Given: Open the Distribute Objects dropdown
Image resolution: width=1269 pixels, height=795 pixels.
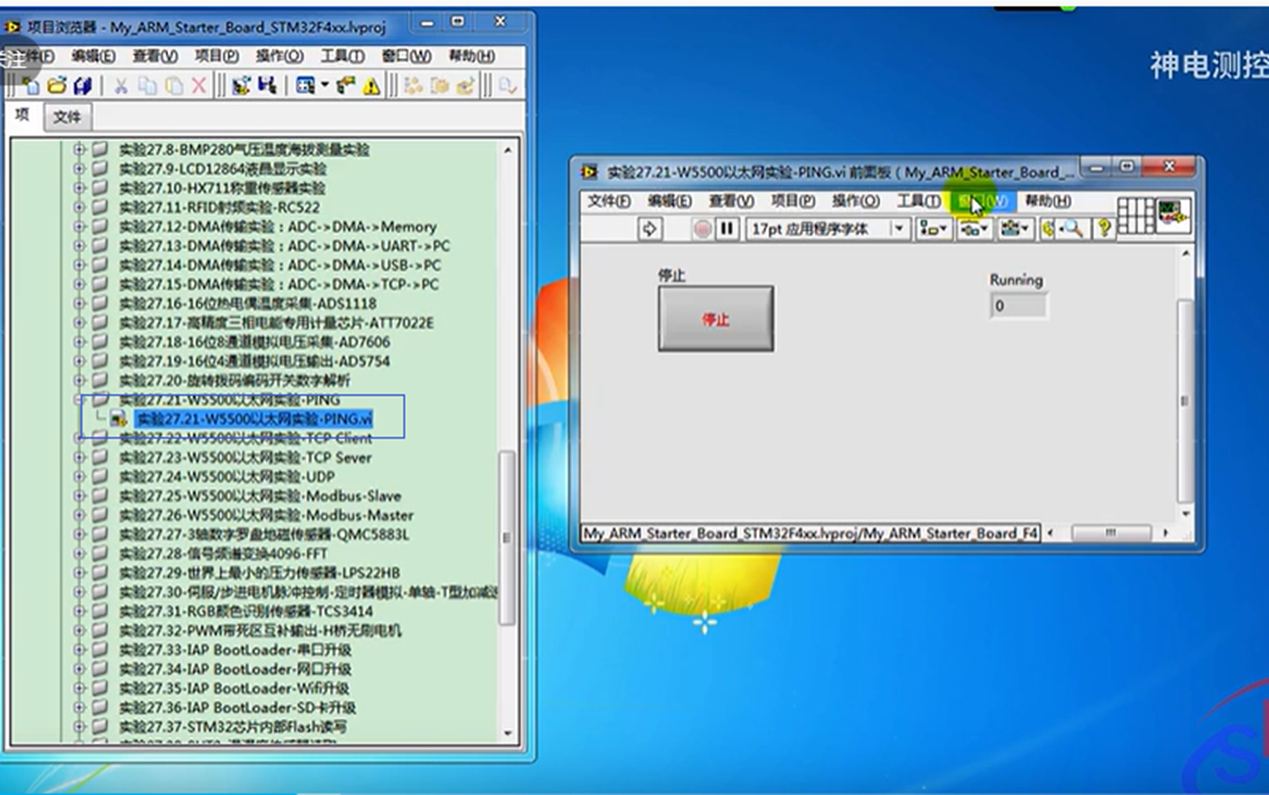Looking at the screenshot, I should click(974, 229).
